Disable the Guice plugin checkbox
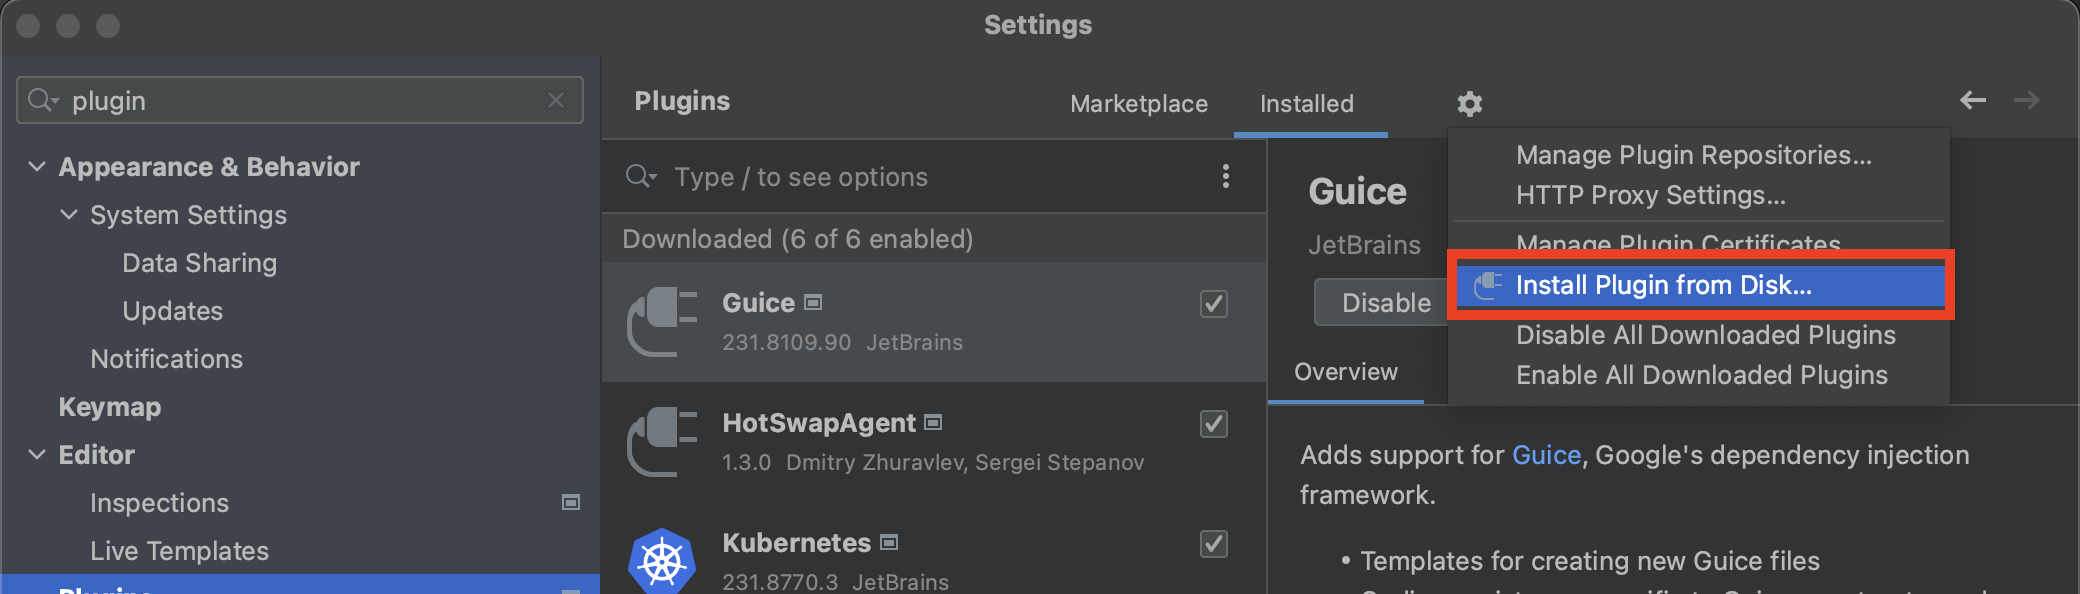This screenshot has height=594, width=2080. tap(1213, 304)
